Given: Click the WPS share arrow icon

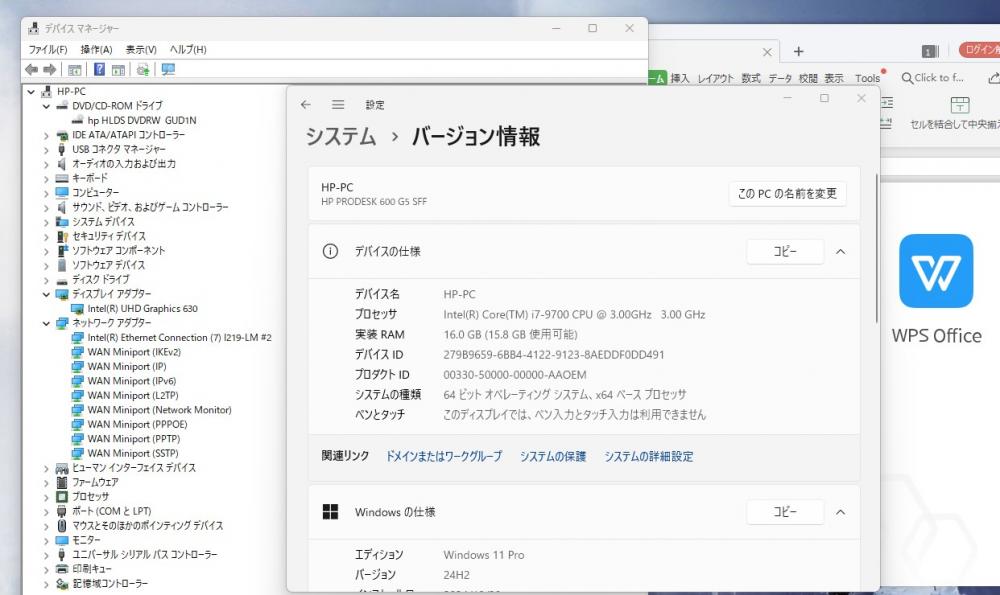Looking at the screenshot, I should 994,78.
